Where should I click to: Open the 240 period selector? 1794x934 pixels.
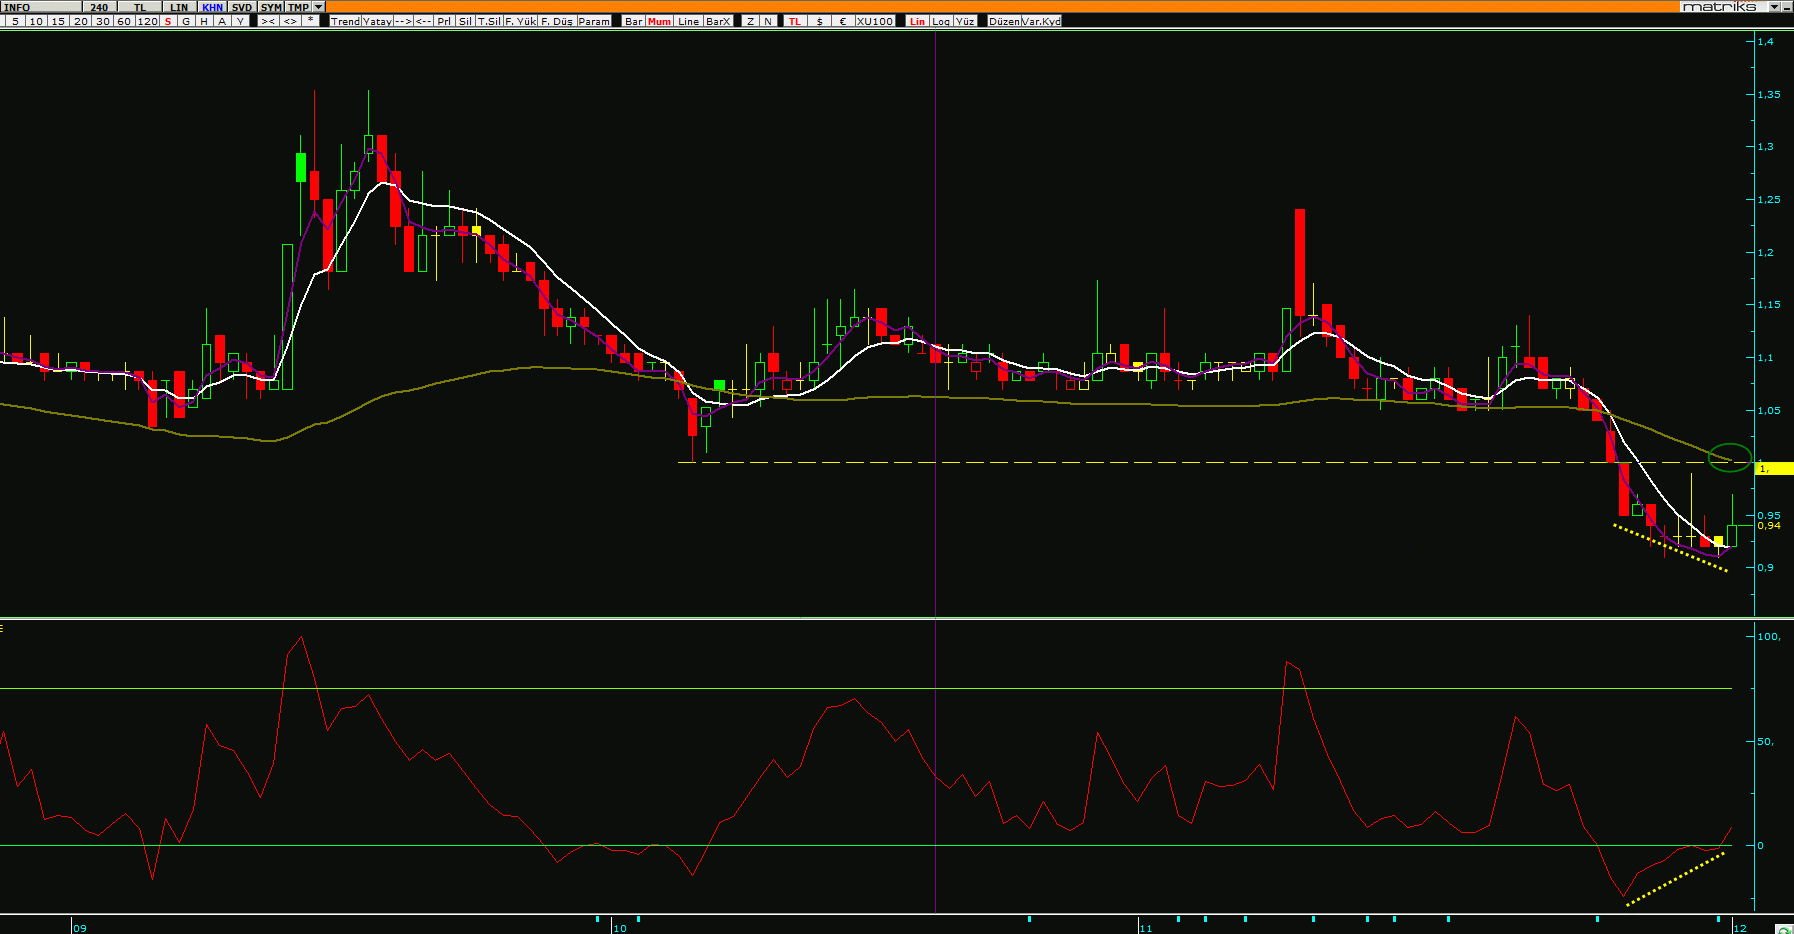click(x=99, y=7)
